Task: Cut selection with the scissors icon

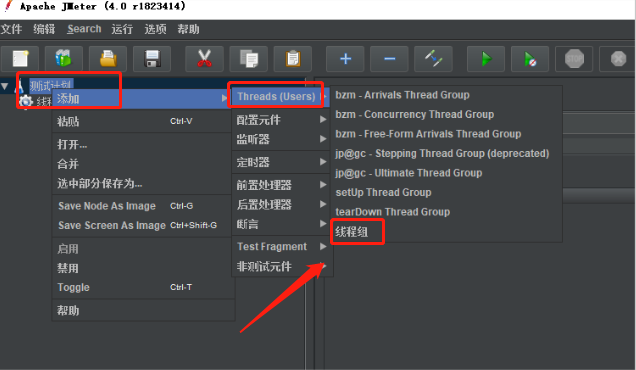Action: click(x=204, y=59)
